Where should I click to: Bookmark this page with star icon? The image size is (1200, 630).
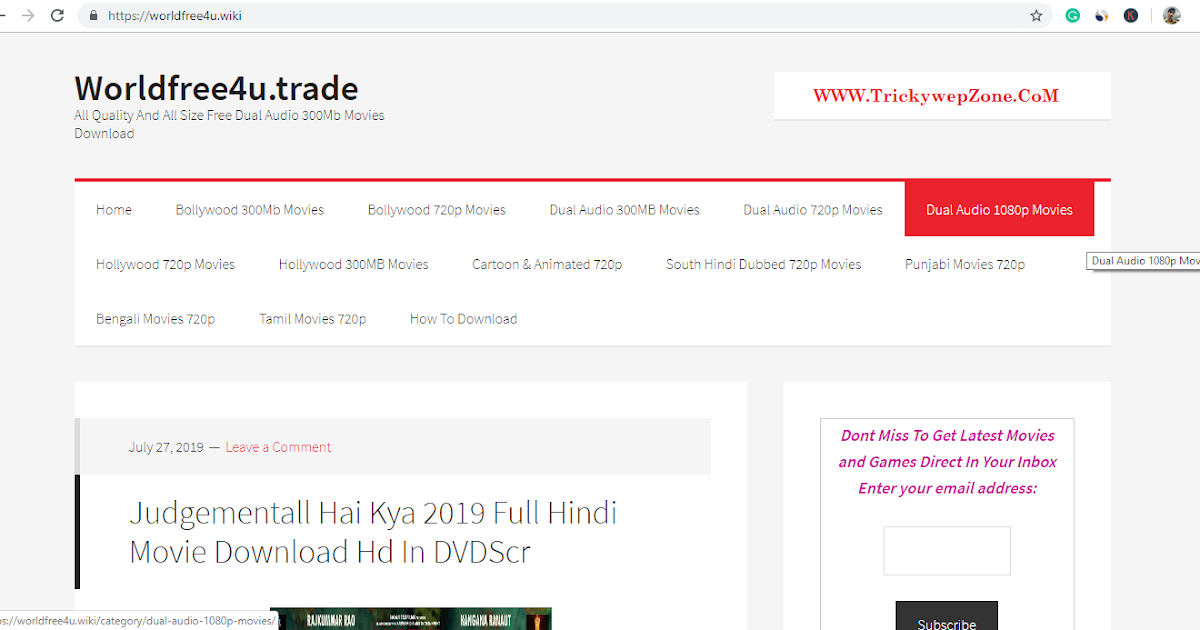click(1036, 16)
